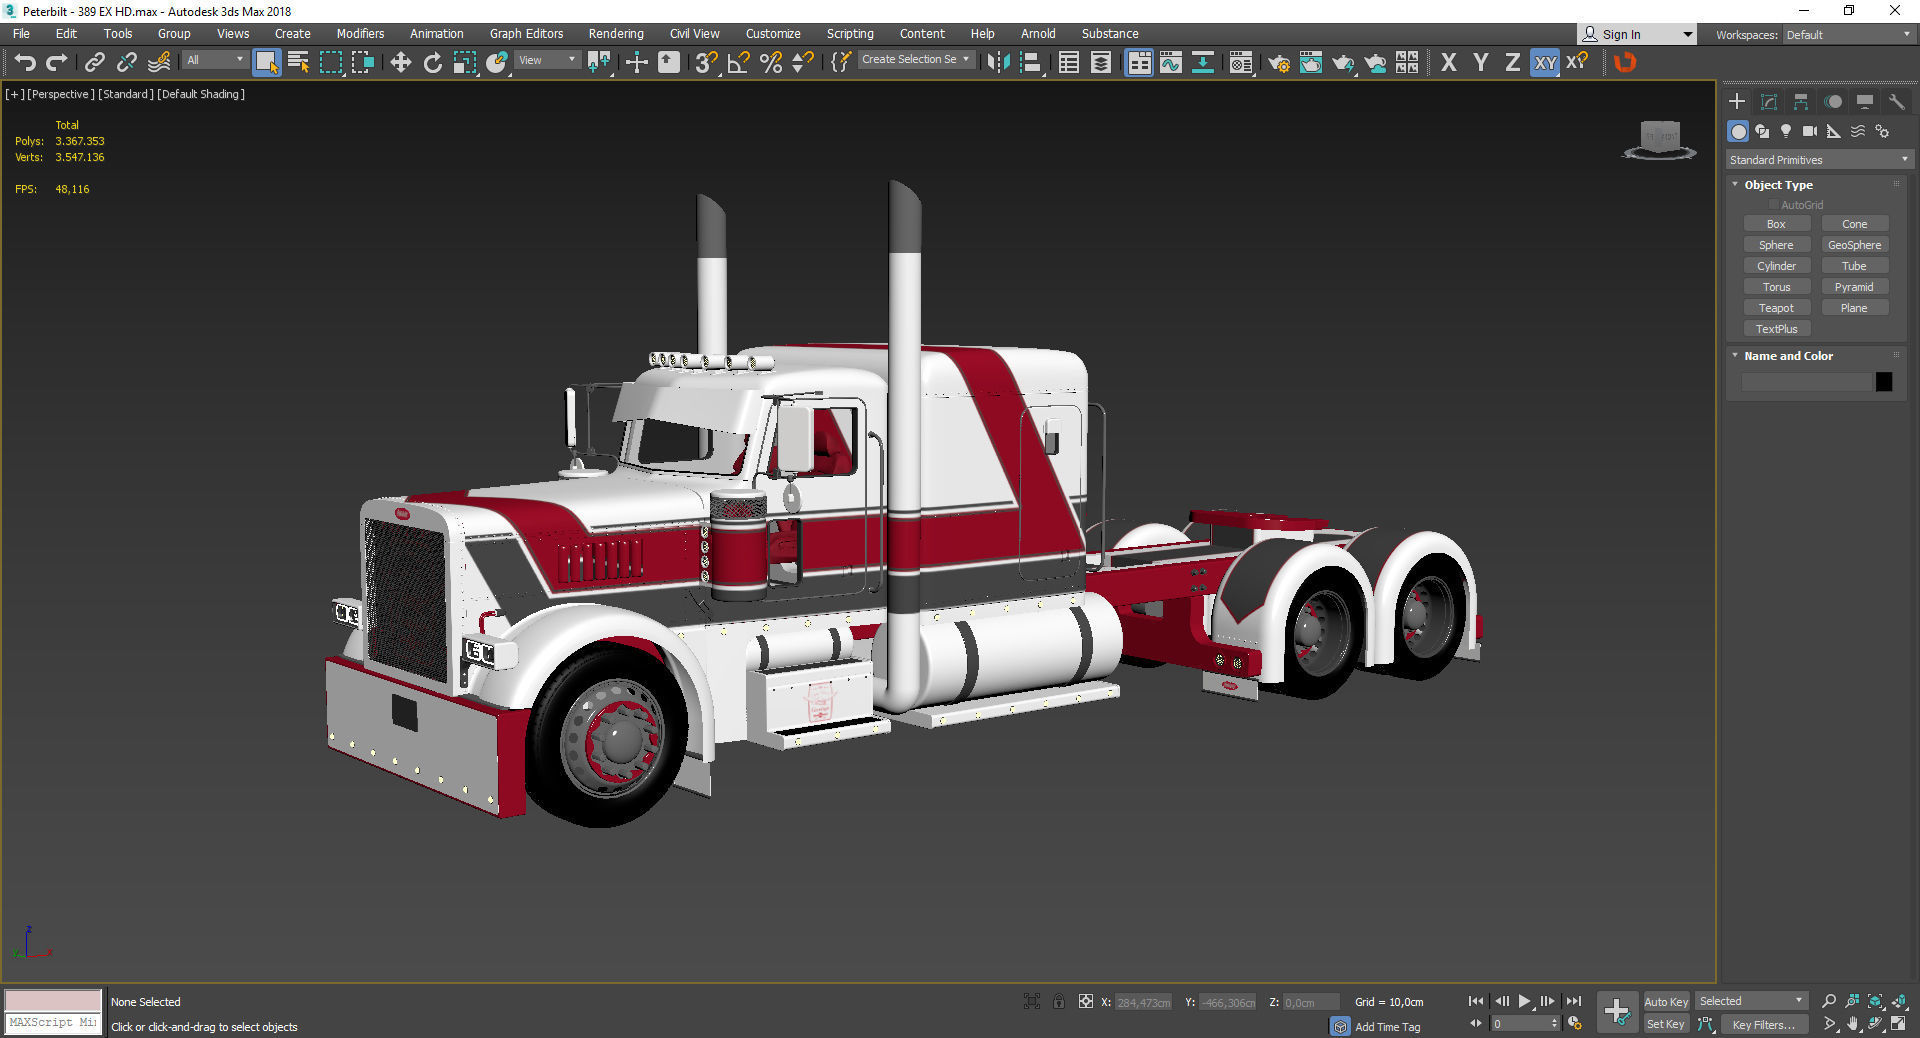Create a Teapot primitive button

1776,308
